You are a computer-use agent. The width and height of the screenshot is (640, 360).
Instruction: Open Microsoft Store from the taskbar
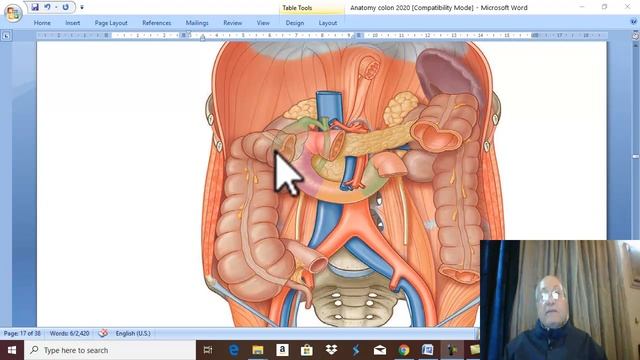pos(307,350)
